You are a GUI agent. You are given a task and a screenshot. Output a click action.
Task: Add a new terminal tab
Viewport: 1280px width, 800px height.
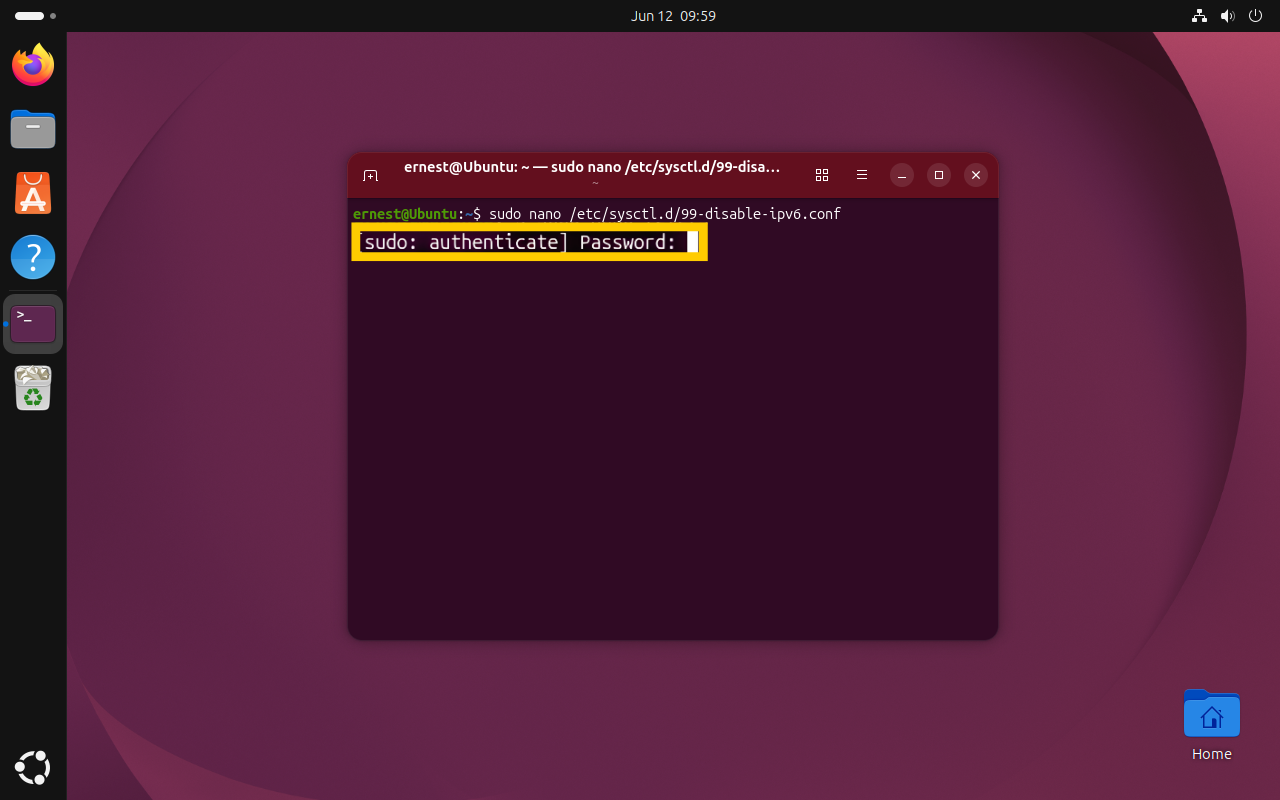[x=370, y=175]
